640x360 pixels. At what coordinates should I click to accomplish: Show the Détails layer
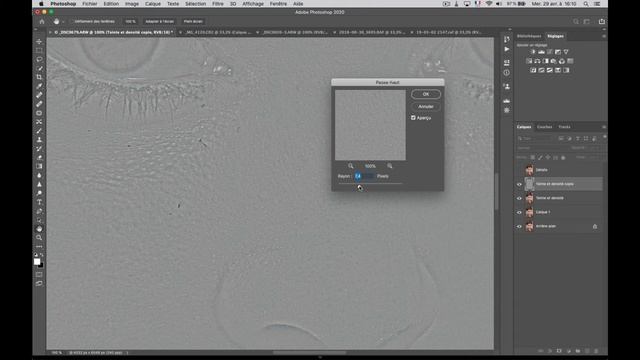point(519,170)
